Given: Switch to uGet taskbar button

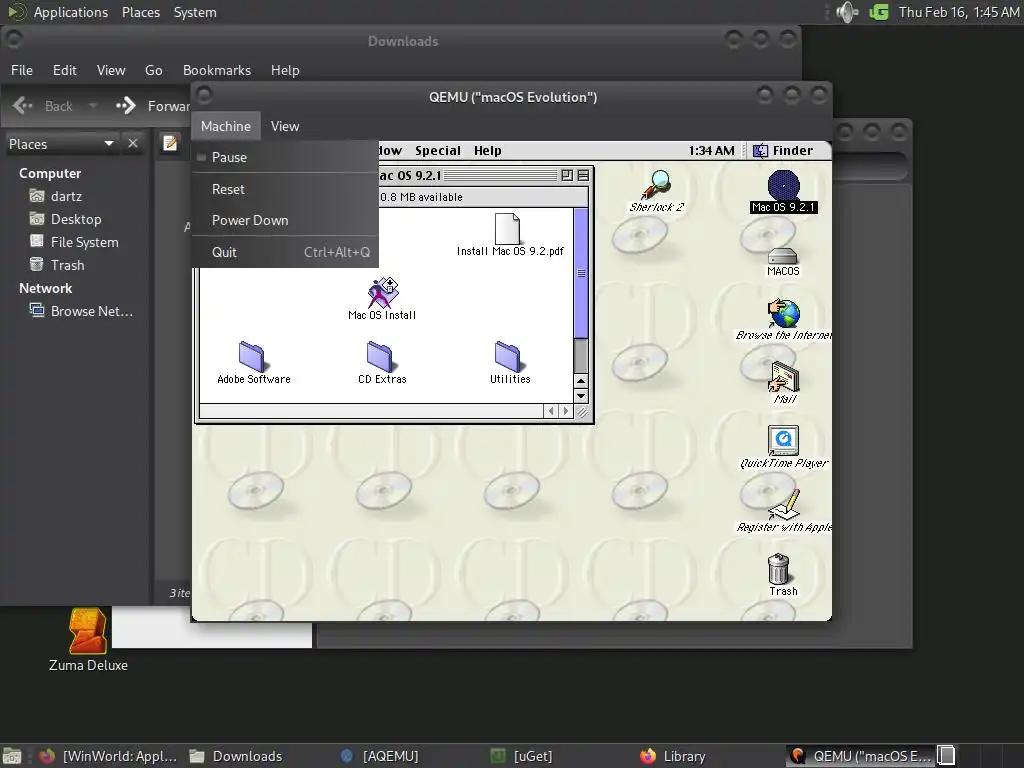Looking at the screenshot, I should (x=522, y=756).
